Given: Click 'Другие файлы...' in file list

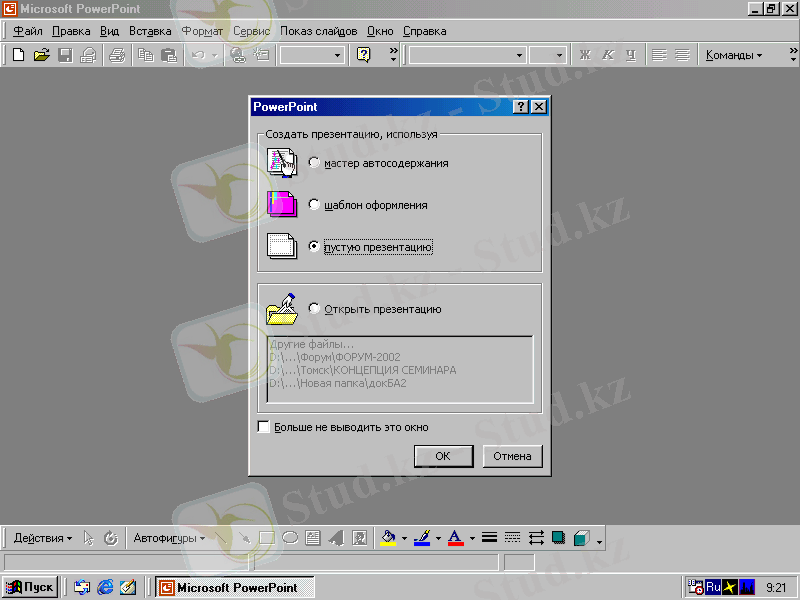Looking at the screenshot, I should click(x=312, y=344).
